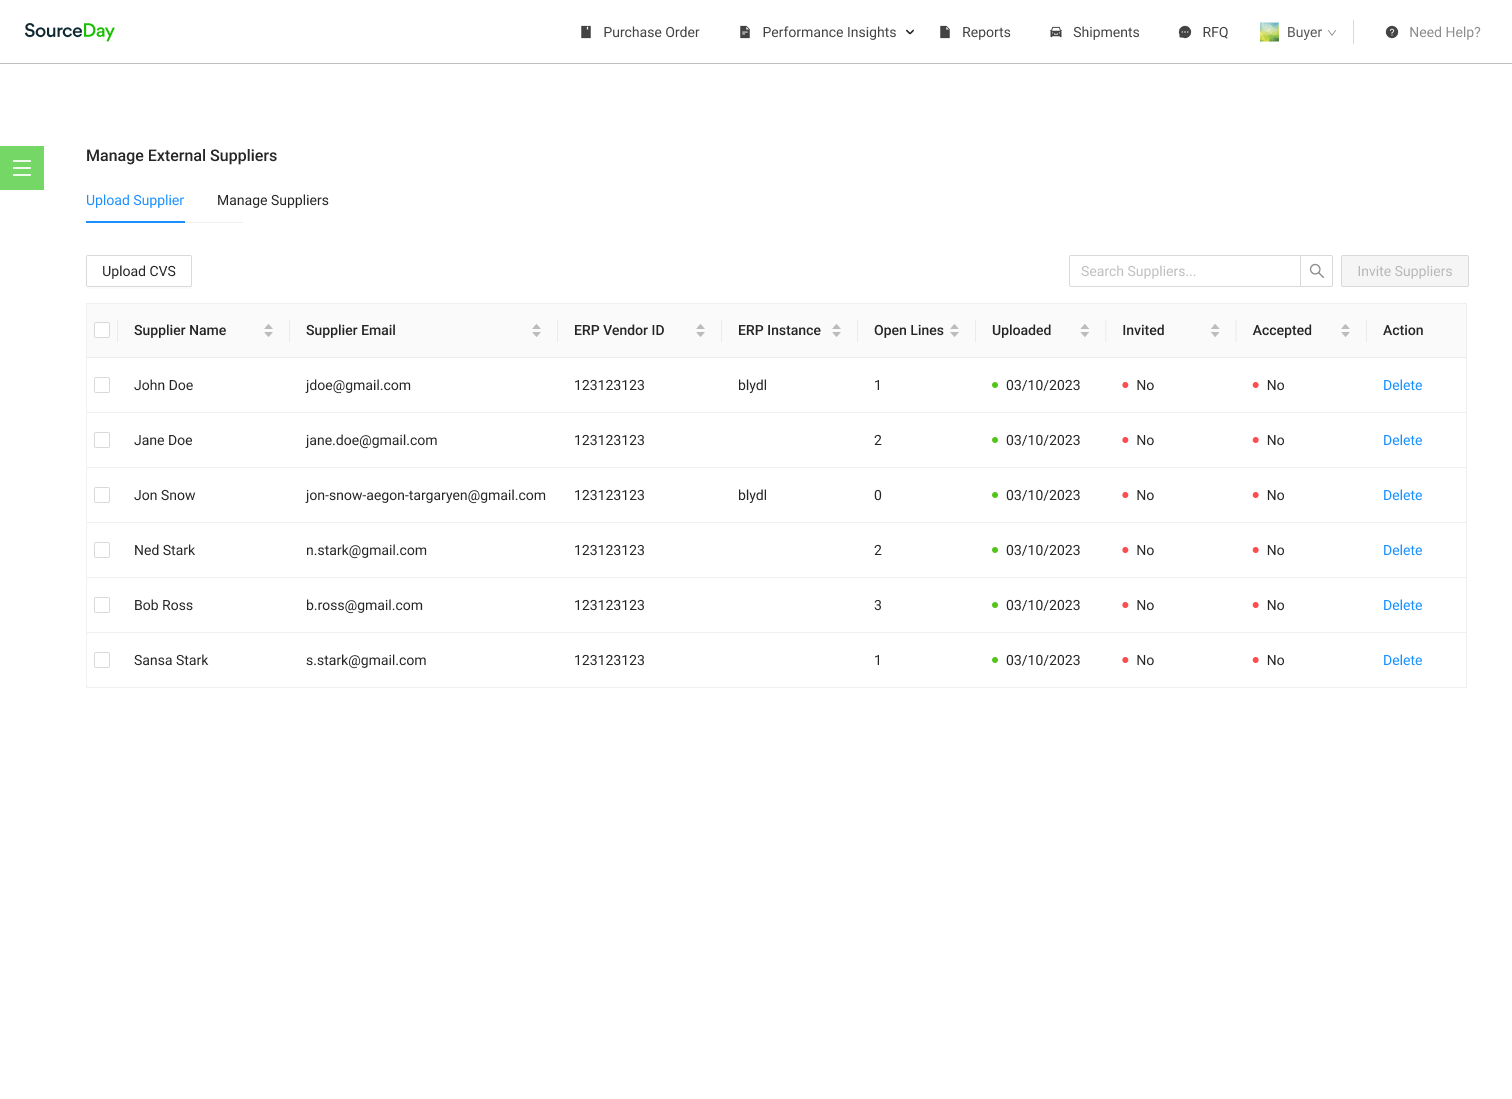
Task: Click the Upload CVS button
Action: 139,271
